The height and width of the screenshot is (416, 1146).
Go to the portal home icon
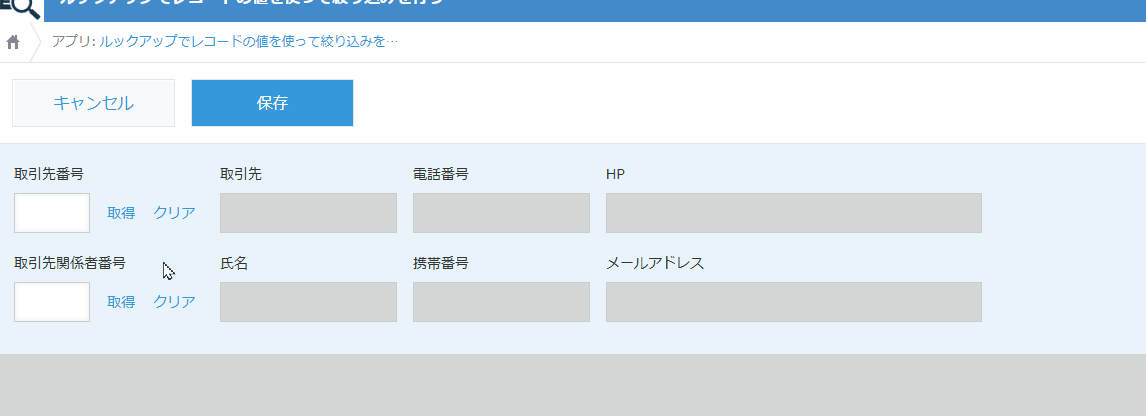point(13,42)
